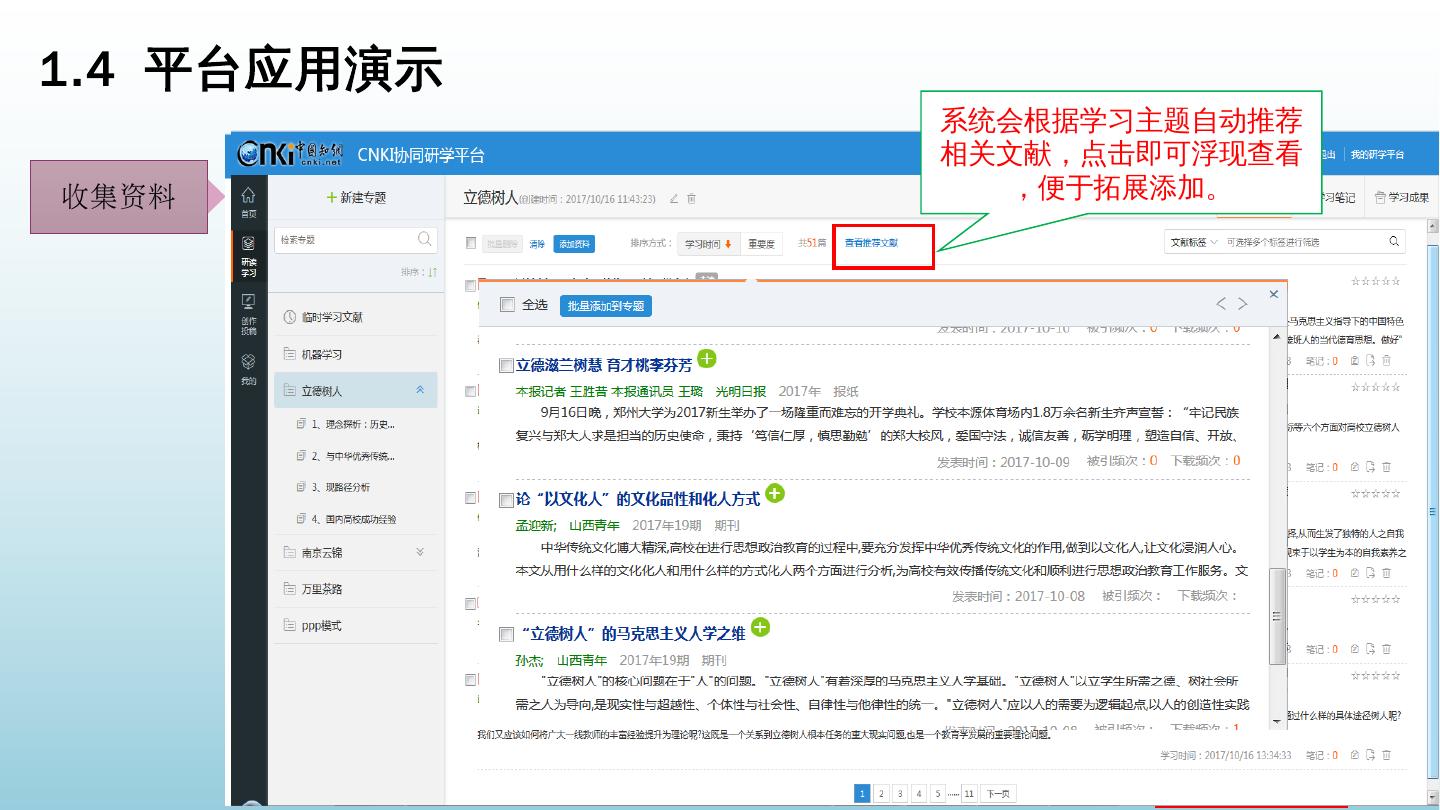
Task: Click green plus next to 论"以文化人" article
Action: (775, 493)
